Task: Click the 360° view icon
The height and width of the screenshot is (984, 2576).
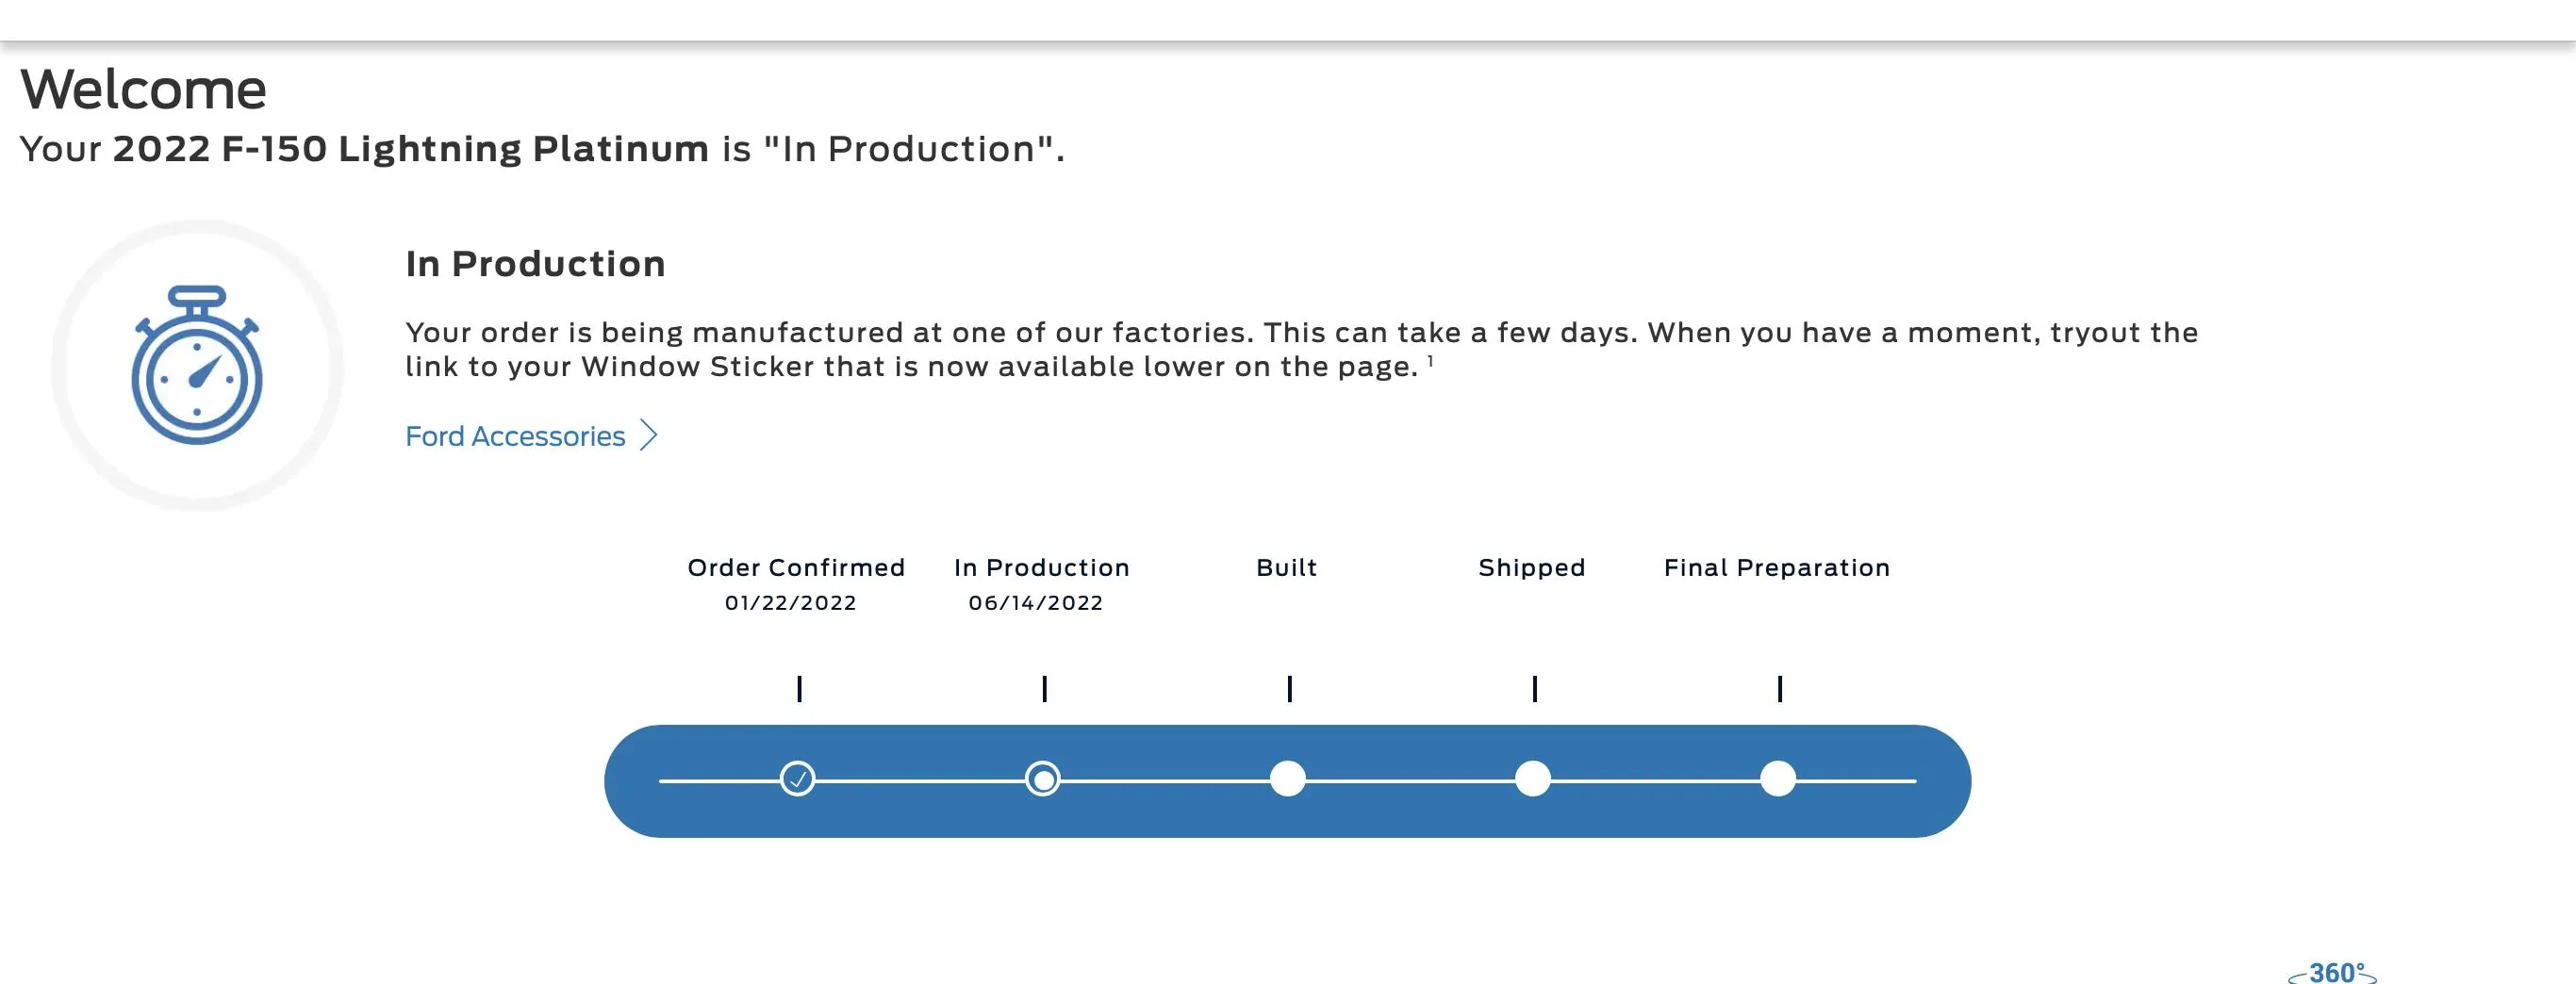Action: tap(2332, 973)
